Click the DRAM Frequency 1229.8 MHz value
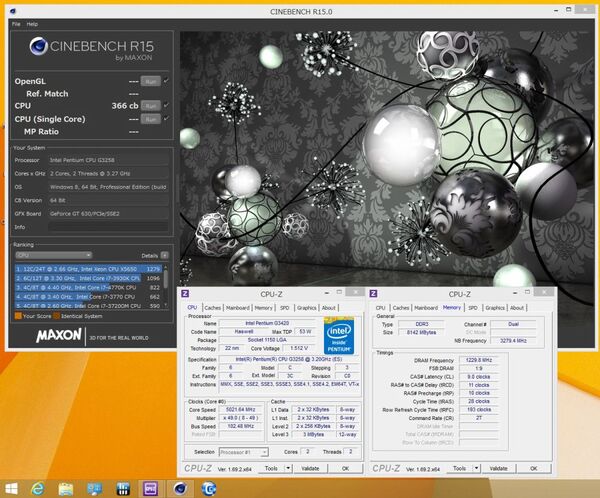600x498 pixels. [x=478, y=360]
